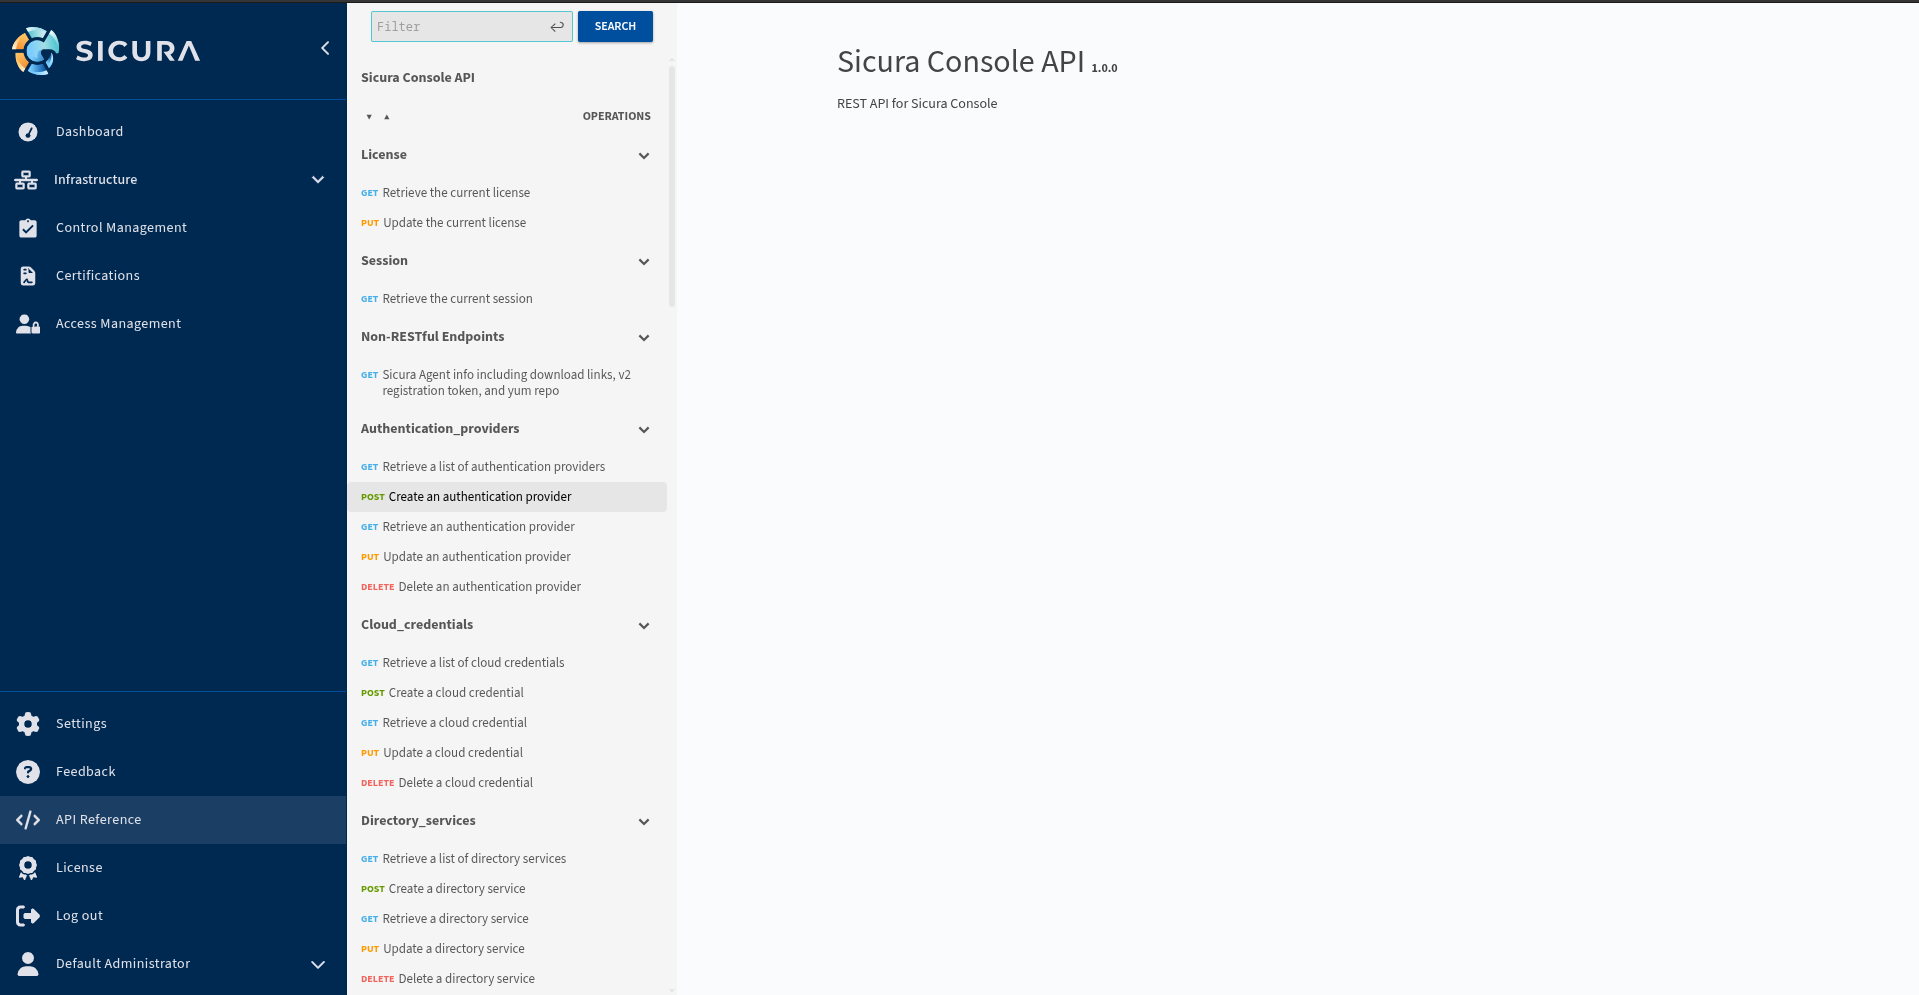Click the Access Management user-lock icon

[28, 324]
